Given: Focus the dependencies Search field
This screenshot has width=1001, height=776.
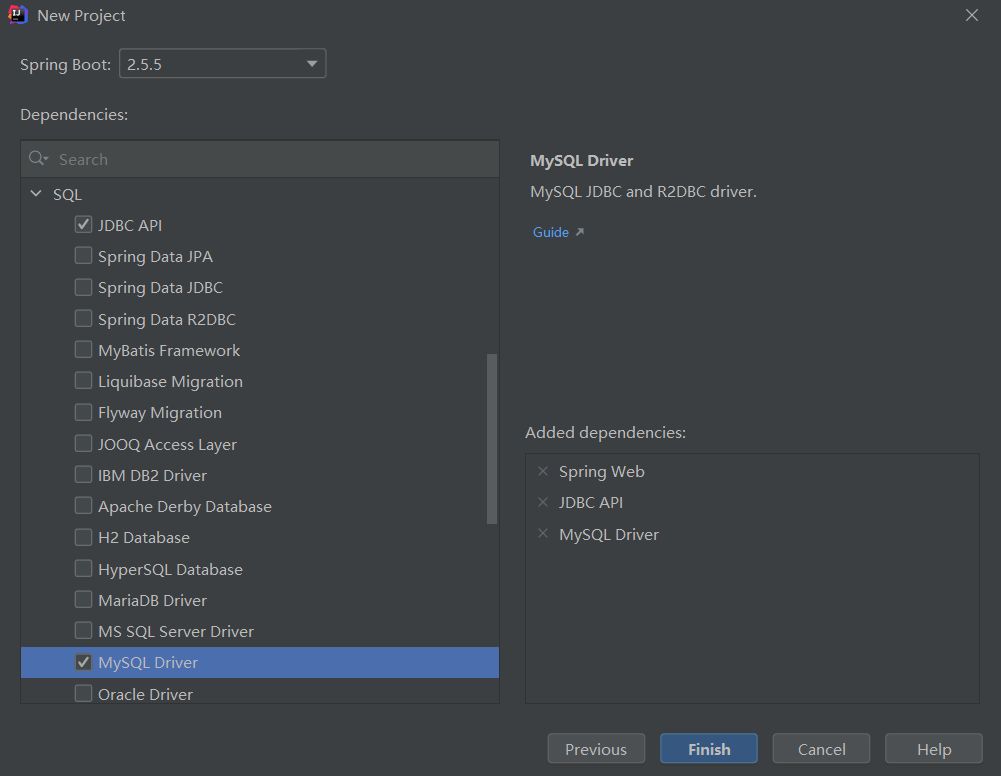Looking at the screenshot, I should (x=270, y=159).
